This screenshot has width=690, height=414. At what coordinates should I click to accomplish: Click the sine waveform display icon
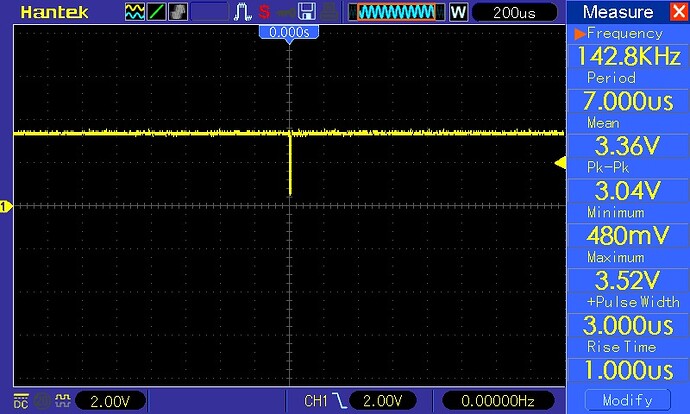[135, 12]
